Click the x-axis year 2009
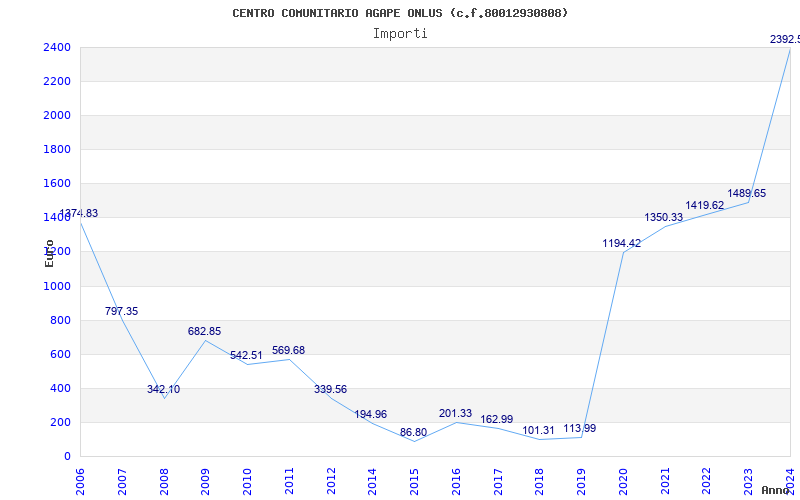The image size is (800, 500). pyautogui.click(x=206, y=482)
